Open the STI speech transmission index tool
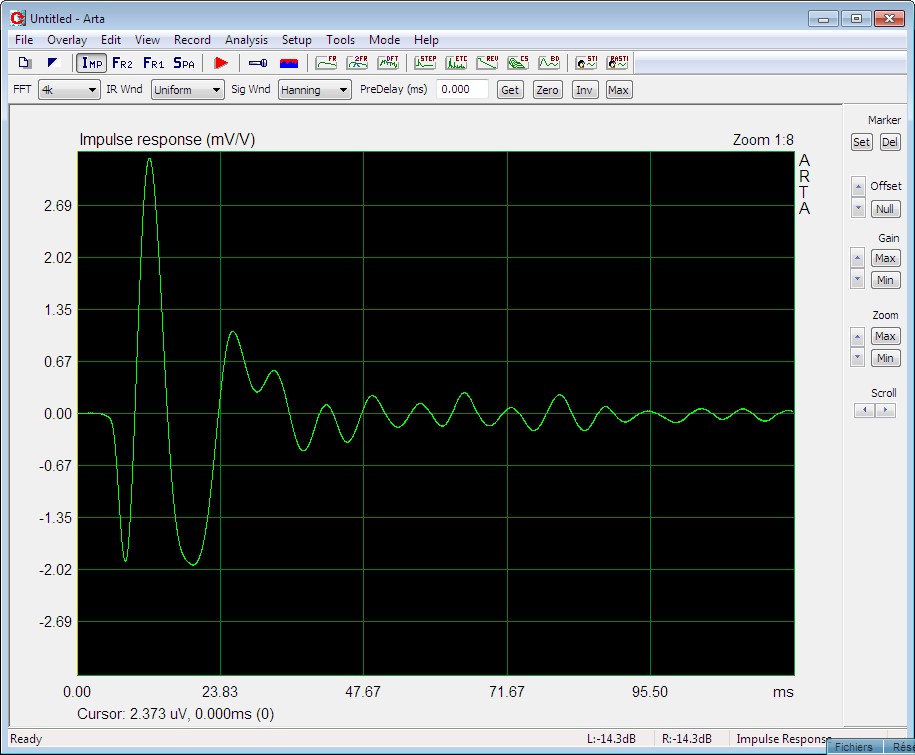The width and height of the screenshot is (915, 755). coord(586,63)
